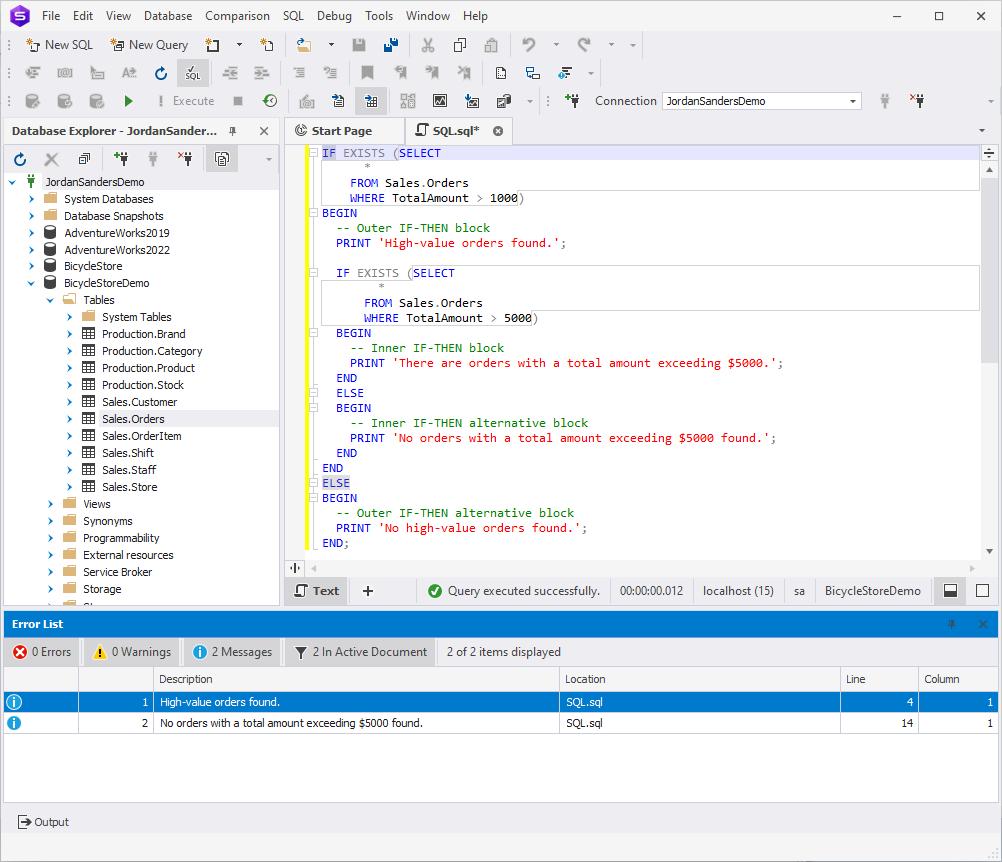This screenshot has width=1002, height=862.
Task: Open the Database menu
Action: click(167, 16)
